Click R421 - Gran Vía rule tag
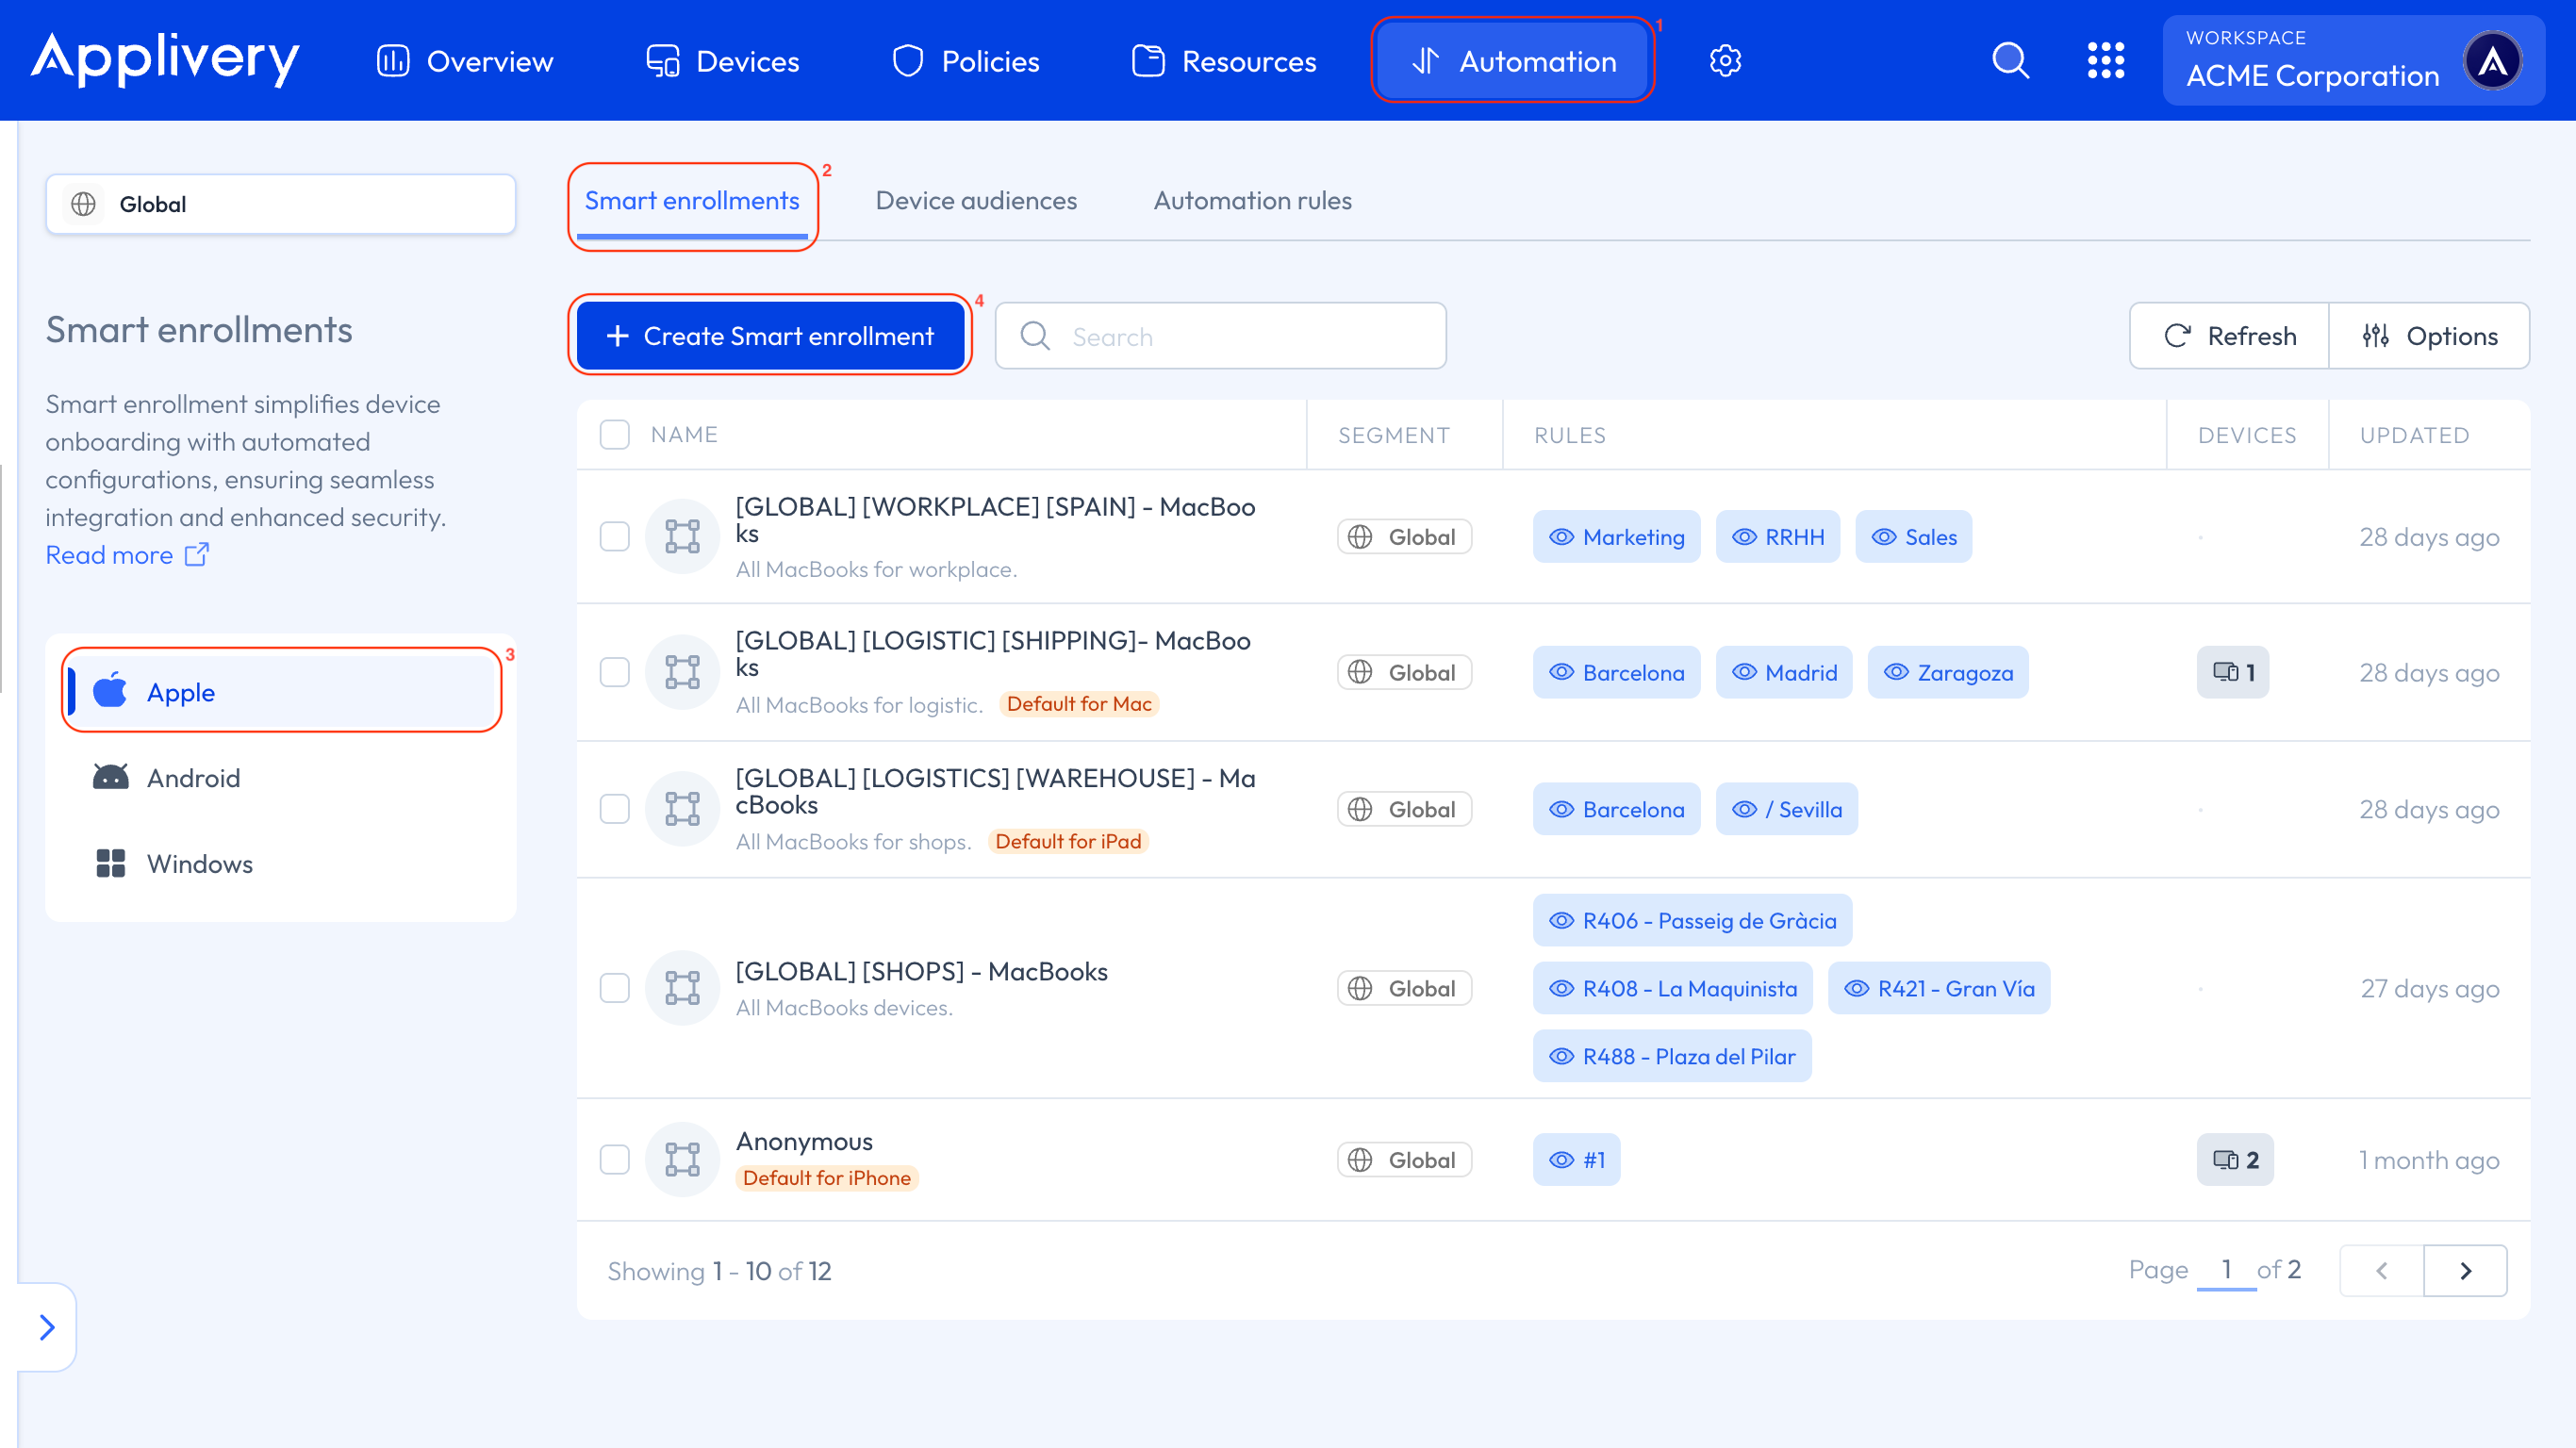Viewport: 2576px width, 1448px height. (1938, 988)
